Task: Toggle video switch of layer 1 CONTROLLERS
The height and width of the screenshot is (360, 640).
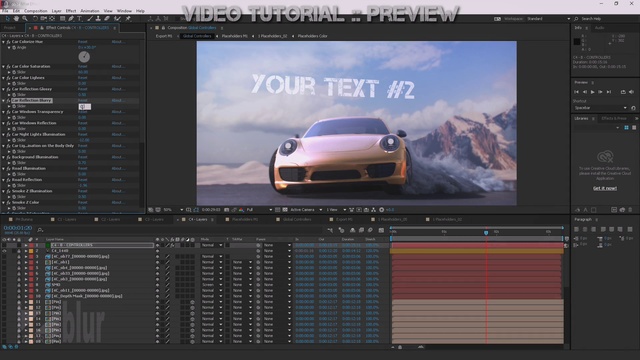Action: tap(4, 245)
